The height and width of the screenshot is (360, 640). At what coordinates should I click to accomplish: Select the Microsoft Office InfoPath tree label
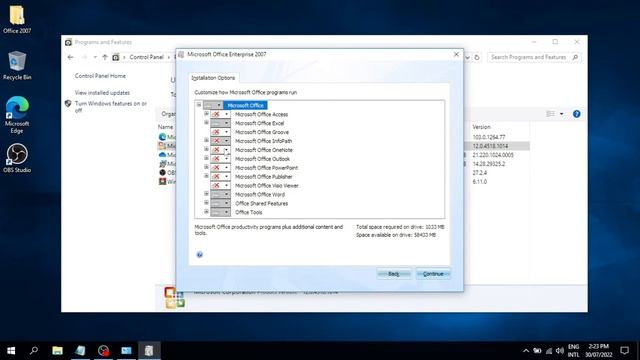(264, 141)
